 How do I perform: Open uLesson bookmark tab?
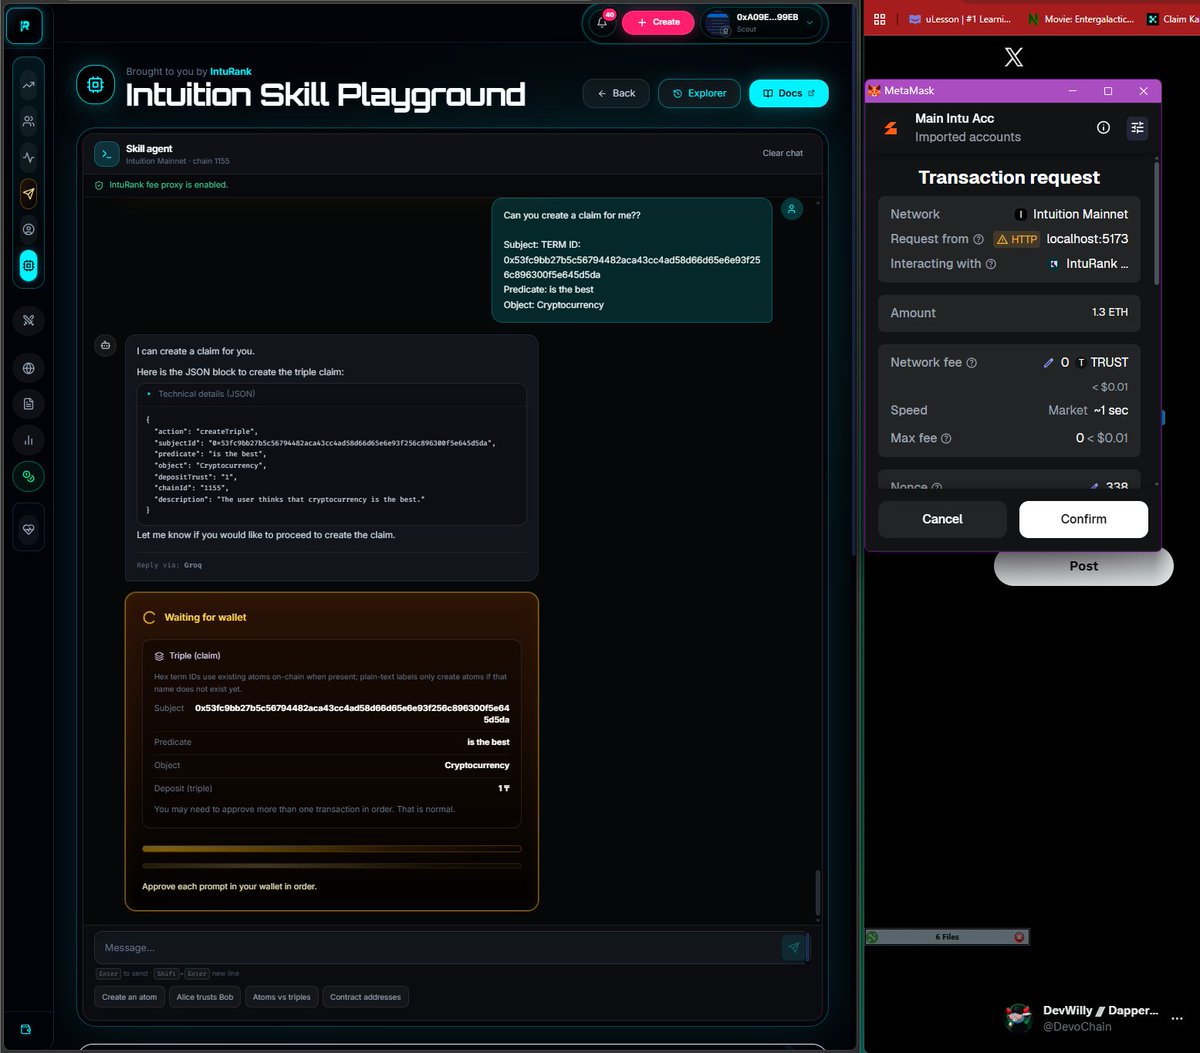960,19
